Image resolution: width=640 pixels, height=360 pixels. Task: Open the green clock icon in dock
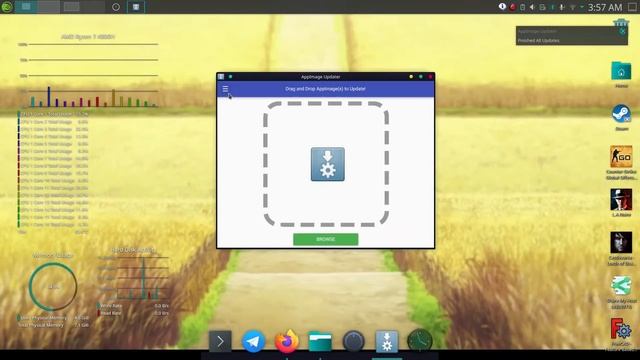(x=420, y=341)
